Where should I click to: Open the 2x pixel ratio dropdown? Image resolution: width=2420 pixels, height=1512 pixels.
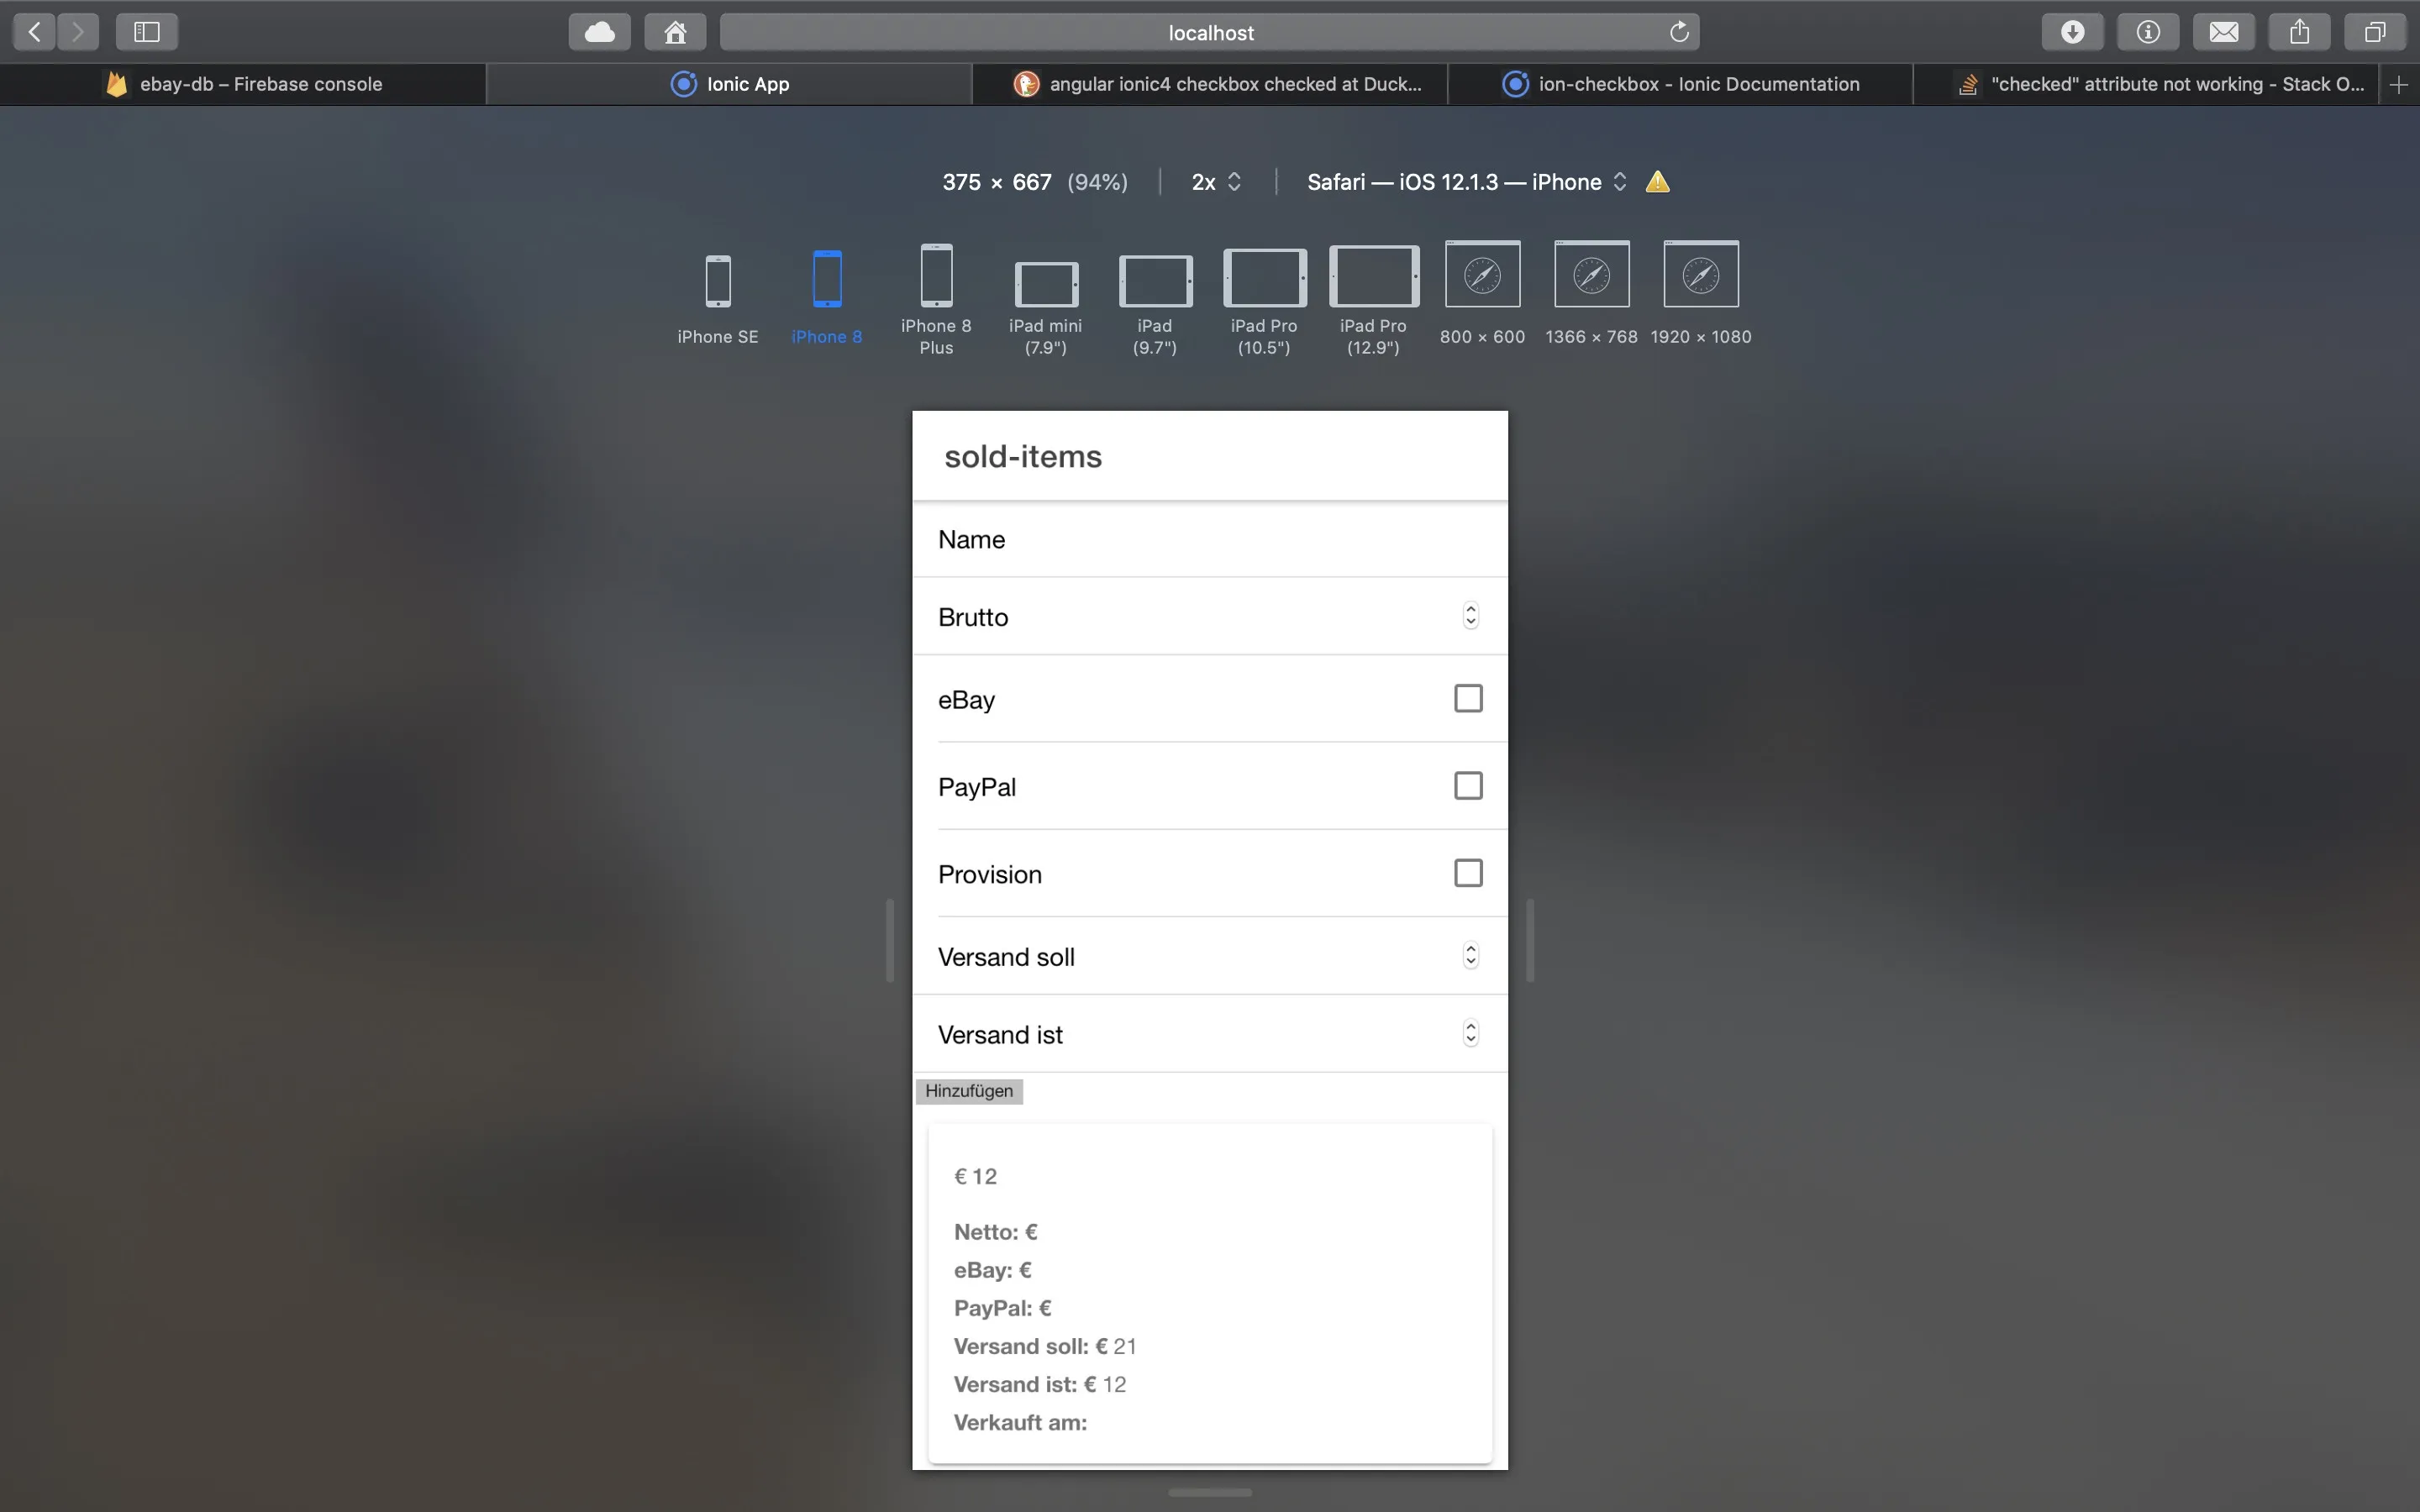tap(1216, 182)
